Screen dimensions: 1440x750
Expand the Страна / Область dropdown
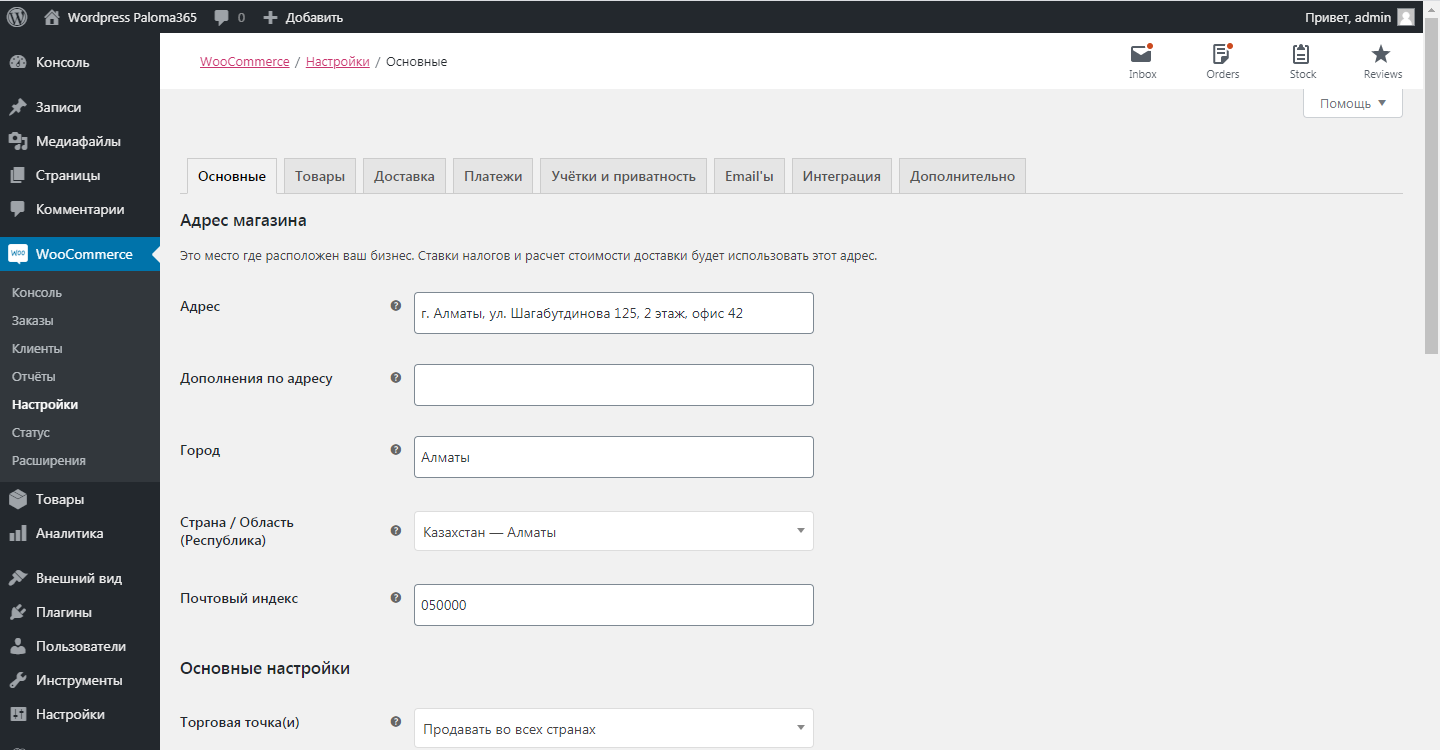[613, 531]
